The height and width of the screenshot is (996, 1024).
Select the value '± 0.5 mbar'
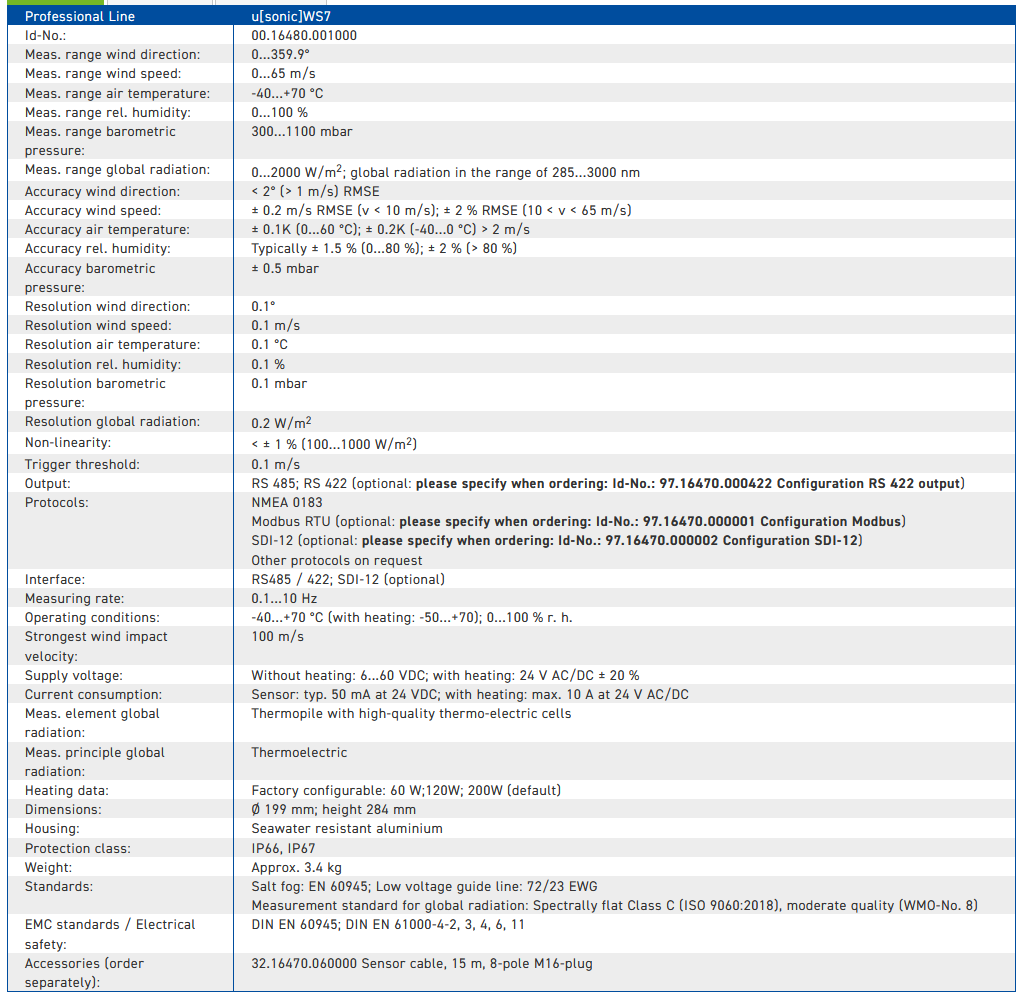tap(285, 268)
